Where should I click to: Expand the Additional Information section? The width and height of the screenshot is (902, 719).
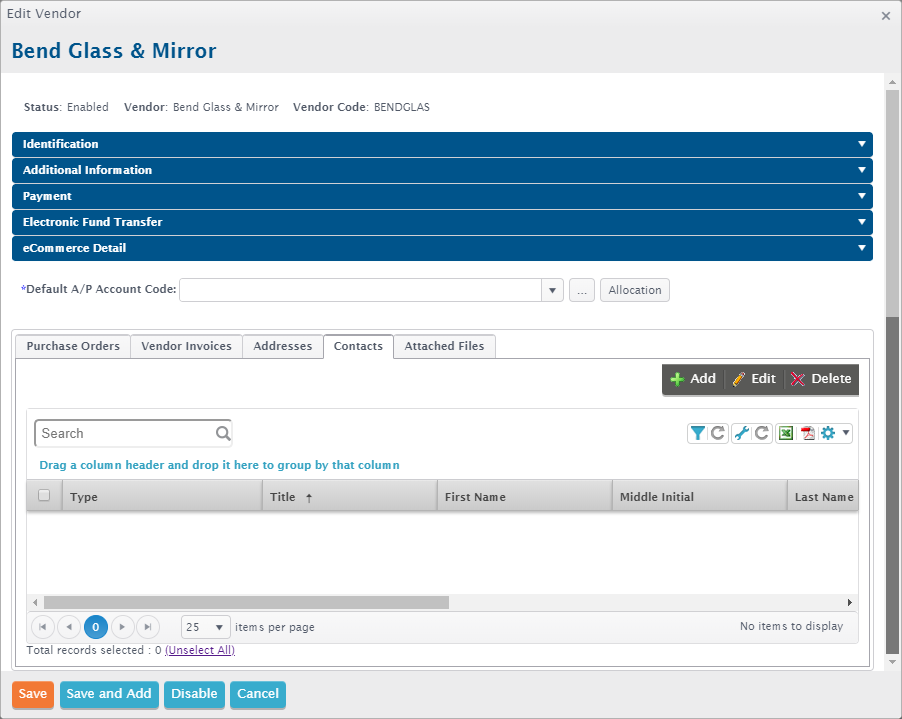[x=442, y=170]
